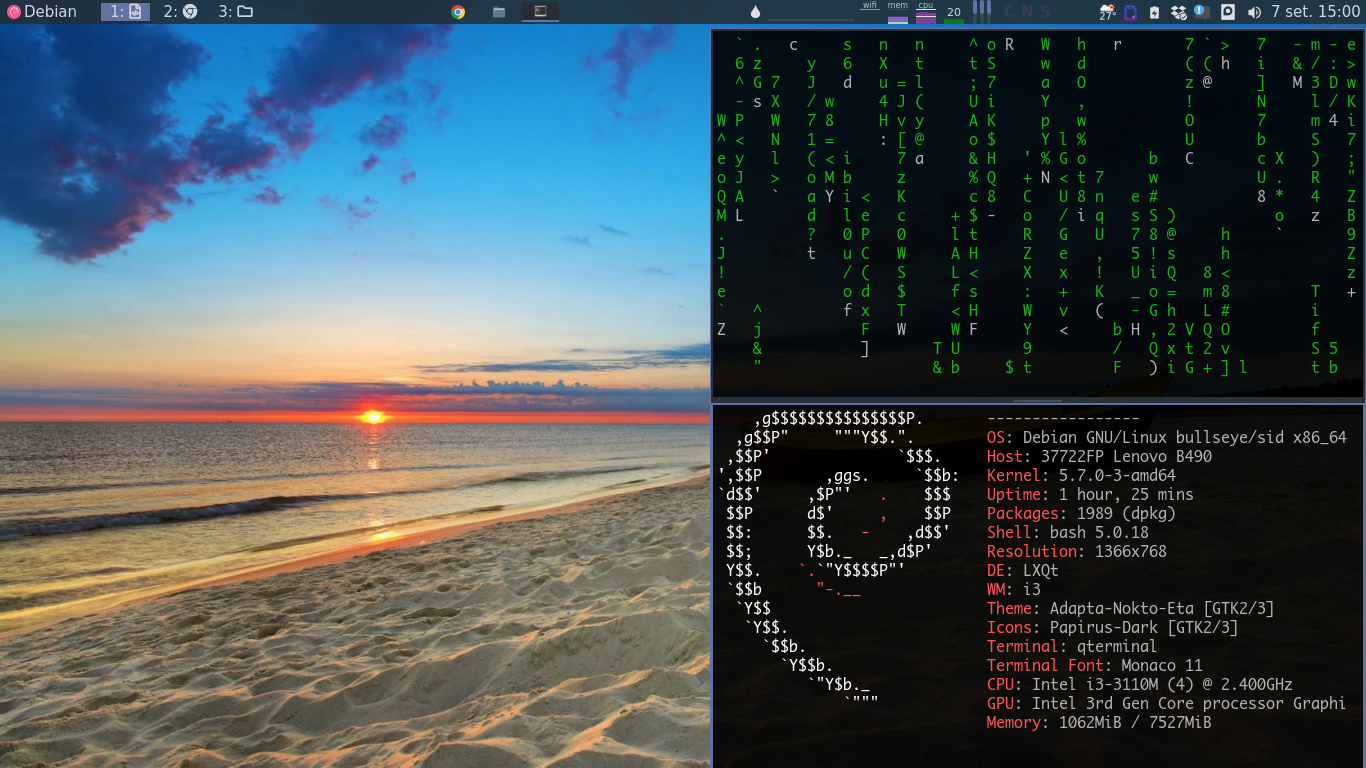Focus the upper matrix terminal window
The width and height of the screenshot is (1366, 768).
pos(1038,215)
